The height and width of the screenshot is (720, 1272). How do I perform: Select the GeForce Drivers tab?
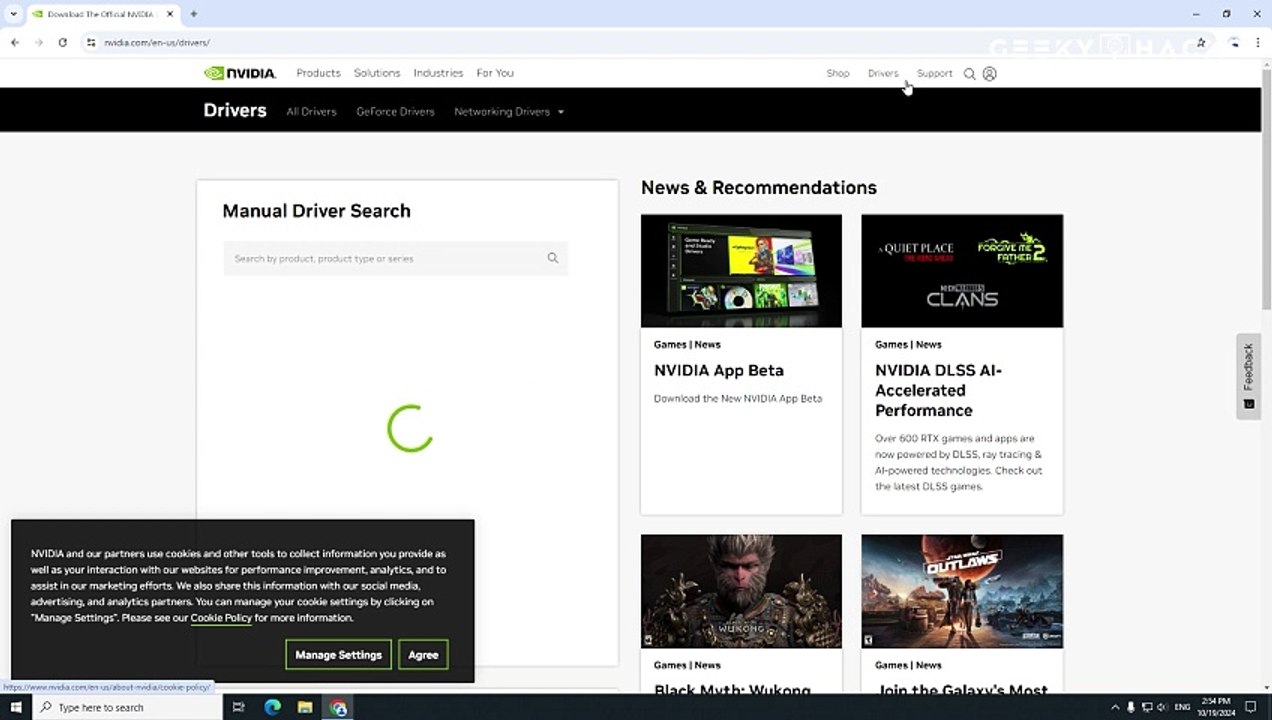395,111
